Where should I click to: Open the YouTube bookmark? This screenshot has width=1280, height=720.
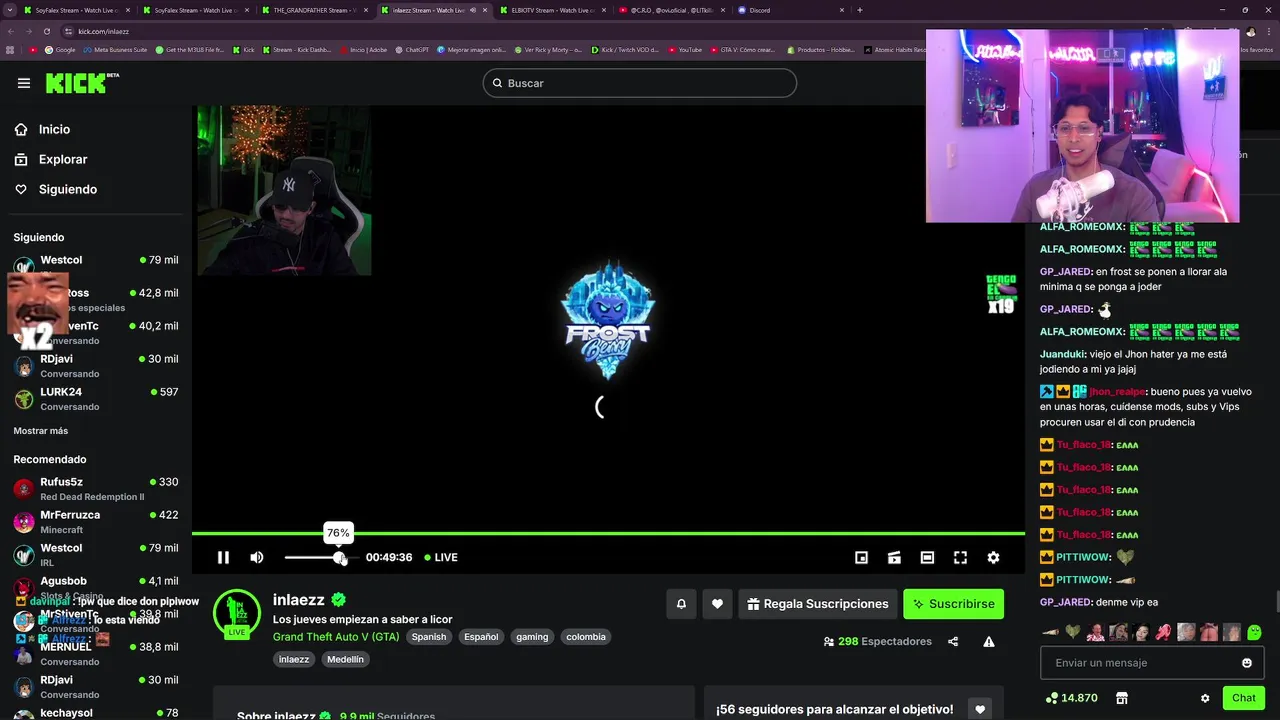point(685,49)
